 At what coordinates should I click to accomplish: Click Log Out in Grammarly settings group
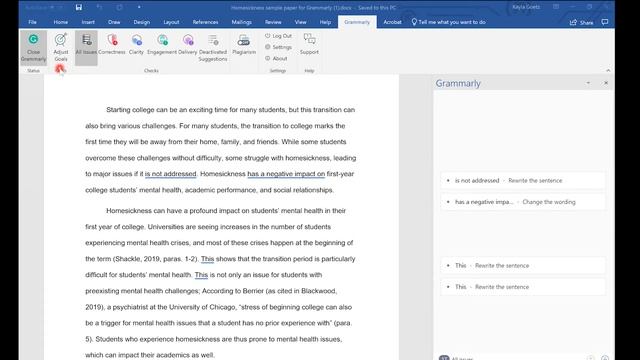(278, 36)
